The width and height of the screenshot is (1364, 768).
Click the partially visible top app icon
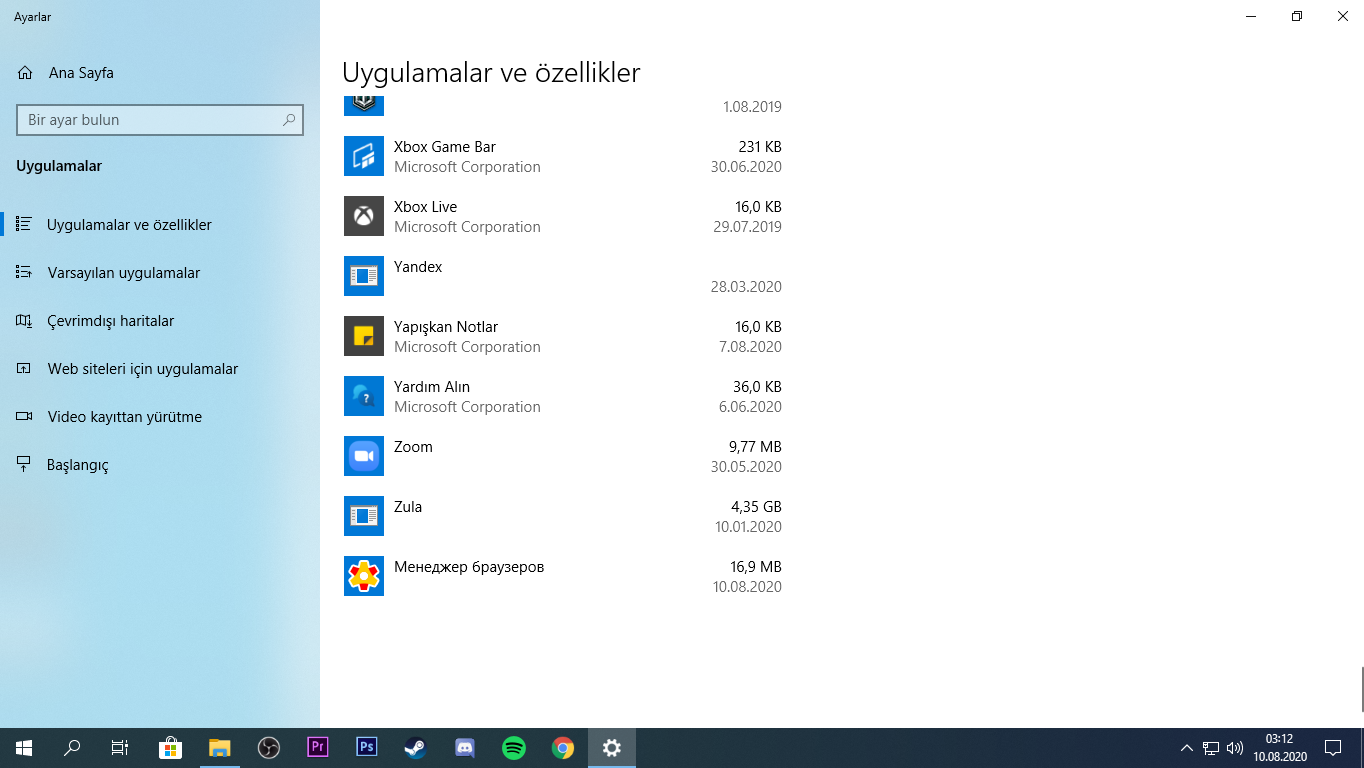click(x=364, y=105)
